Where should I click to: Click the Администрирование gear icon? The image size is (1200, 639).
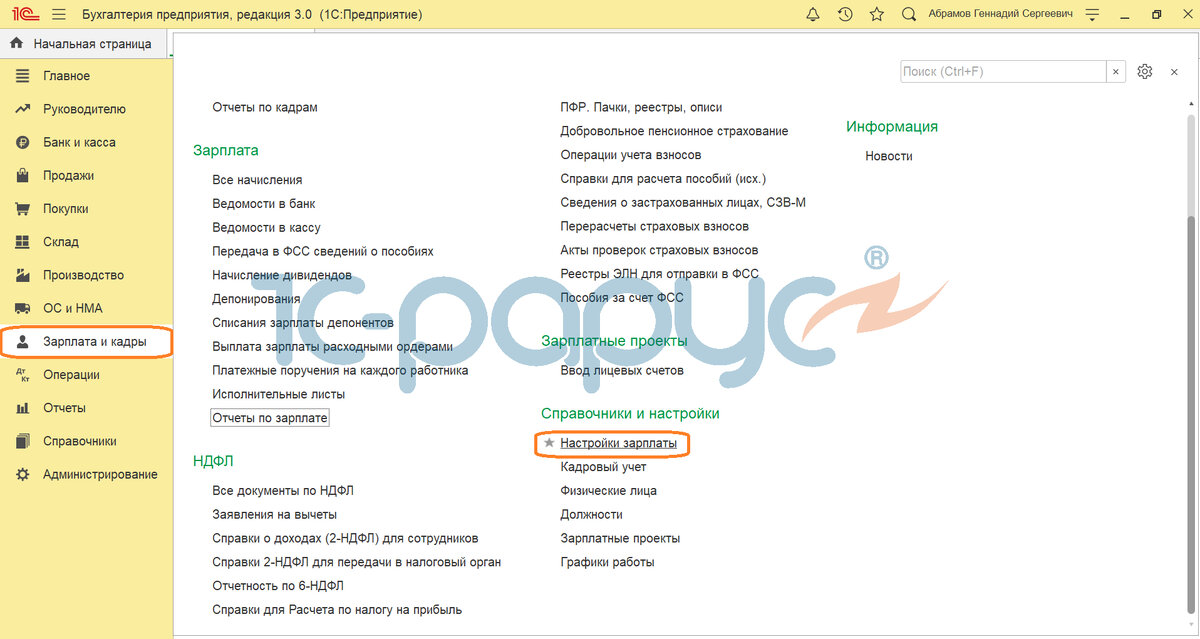(x=22, y=474)
